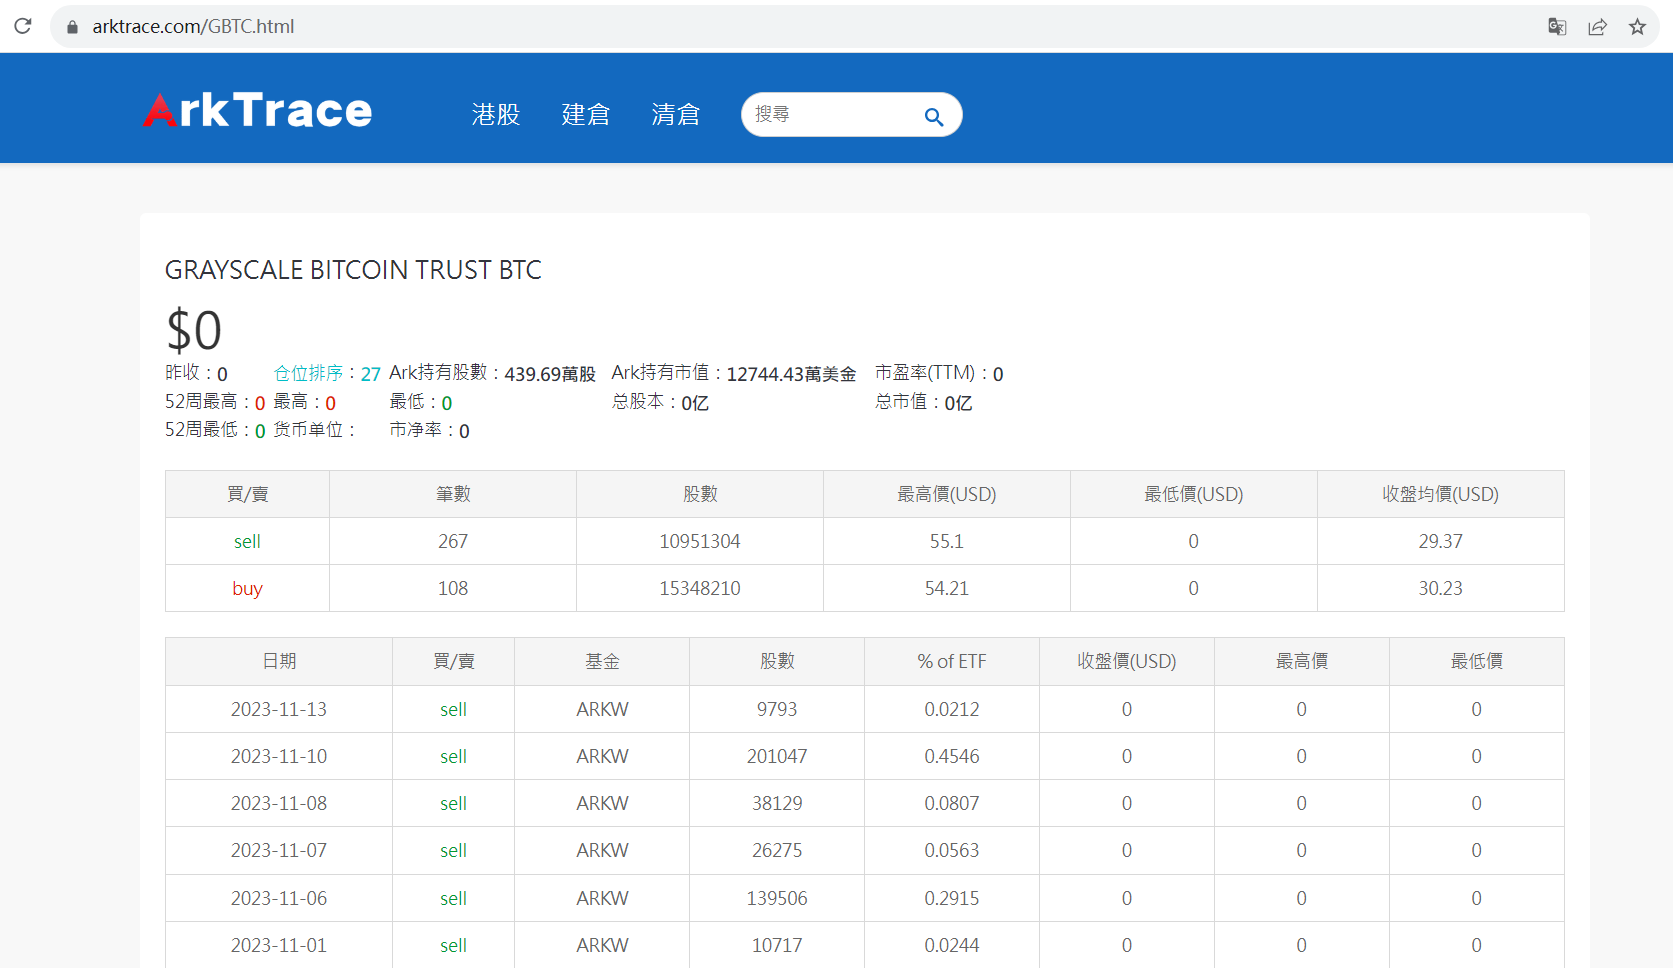Click the 10951304 shares cell

(x=700, y=541)
